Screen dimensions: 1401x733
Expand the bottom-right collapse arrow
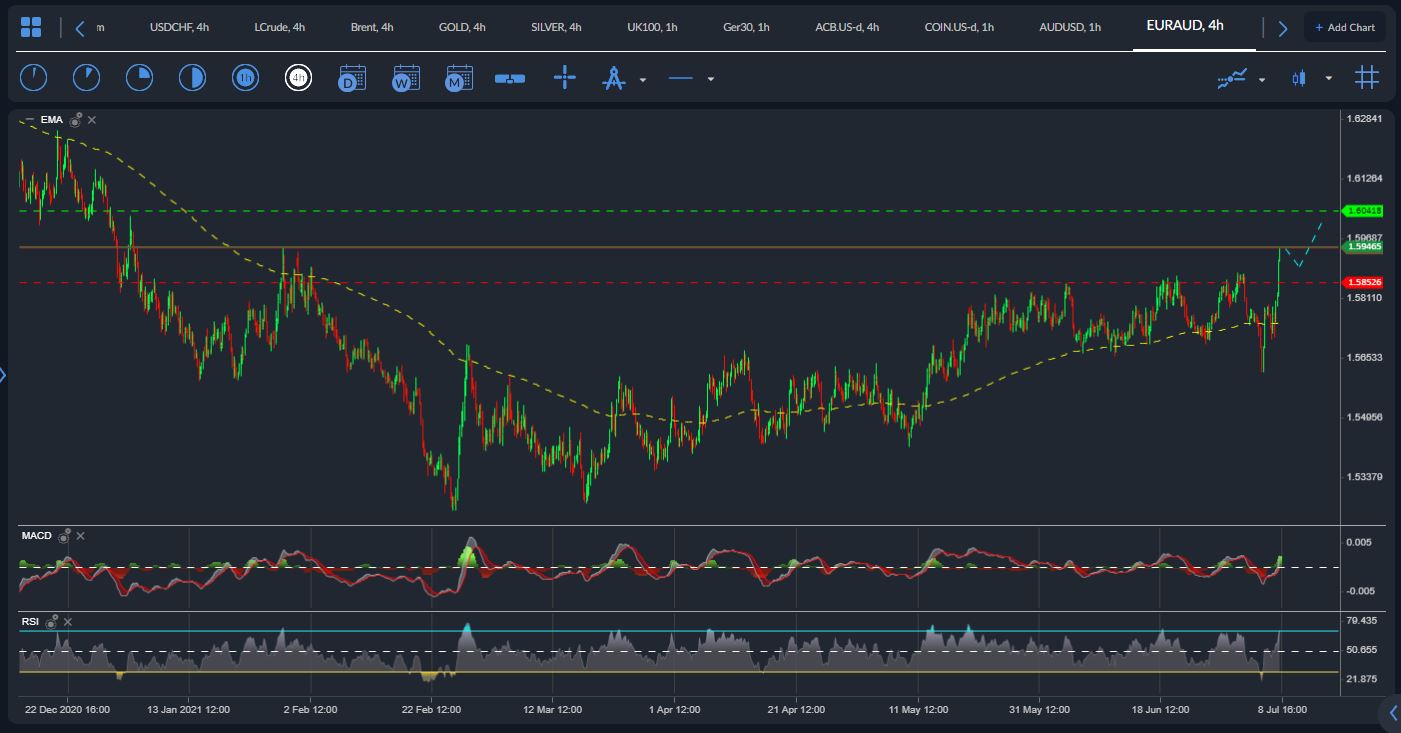(1394, 712)
